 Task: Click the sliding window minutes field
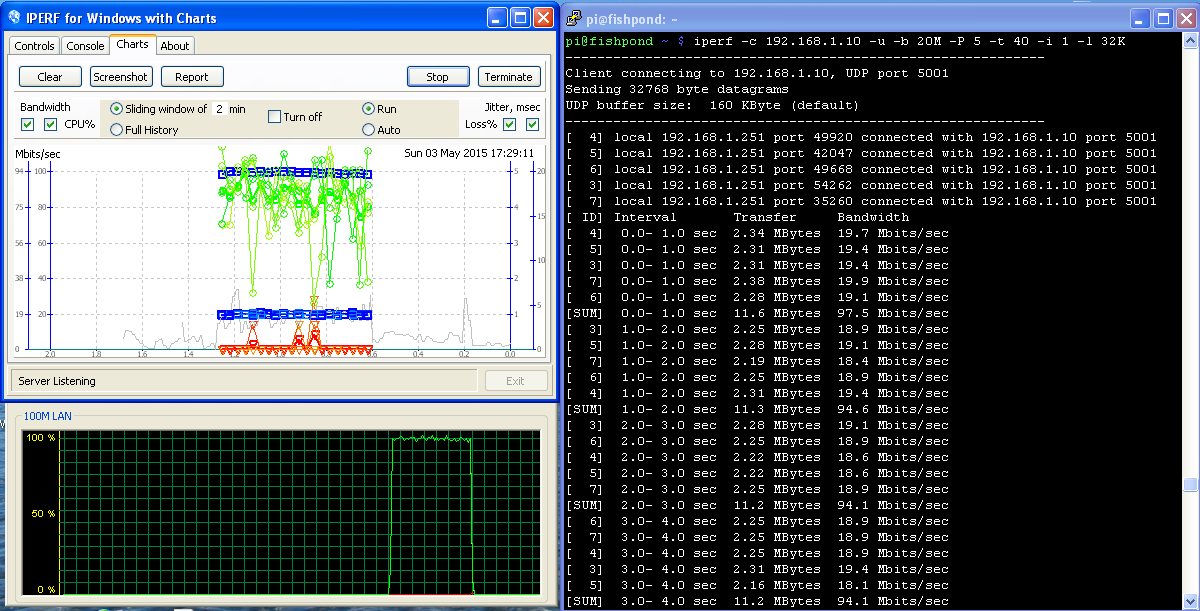point(218,109)
